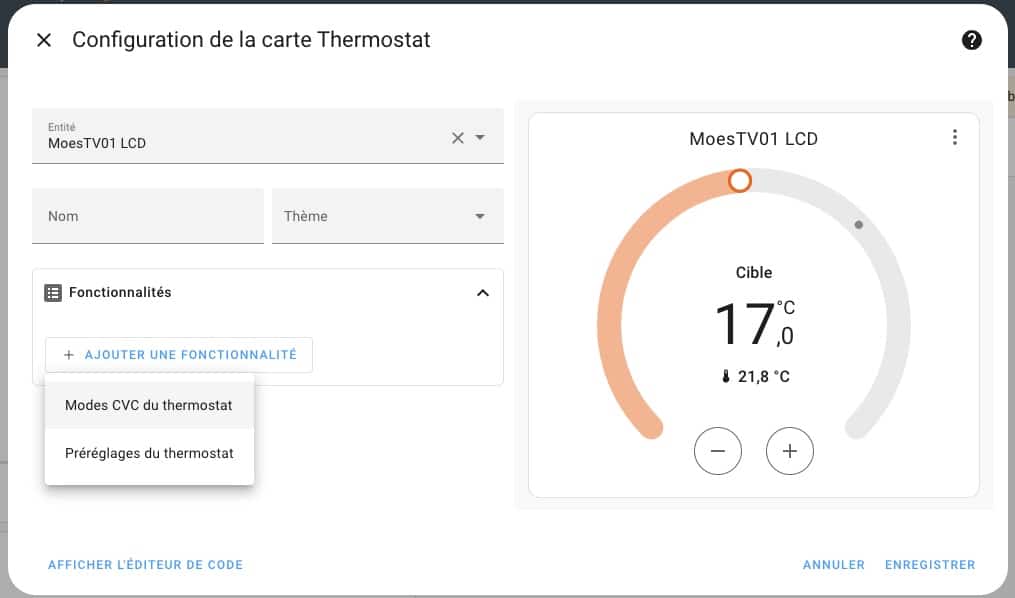Viewport: 1015px width, 598px height.
Task: Select Modes CVC du thermostat
Action: pos(149,405)
